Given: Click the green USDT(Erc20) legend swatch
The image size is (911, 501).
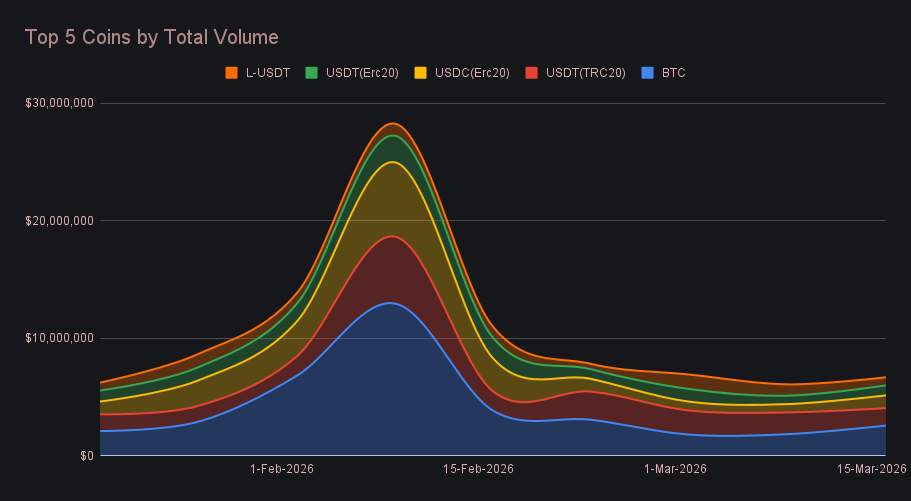Looking at the screenshot, I should (311, 73).
